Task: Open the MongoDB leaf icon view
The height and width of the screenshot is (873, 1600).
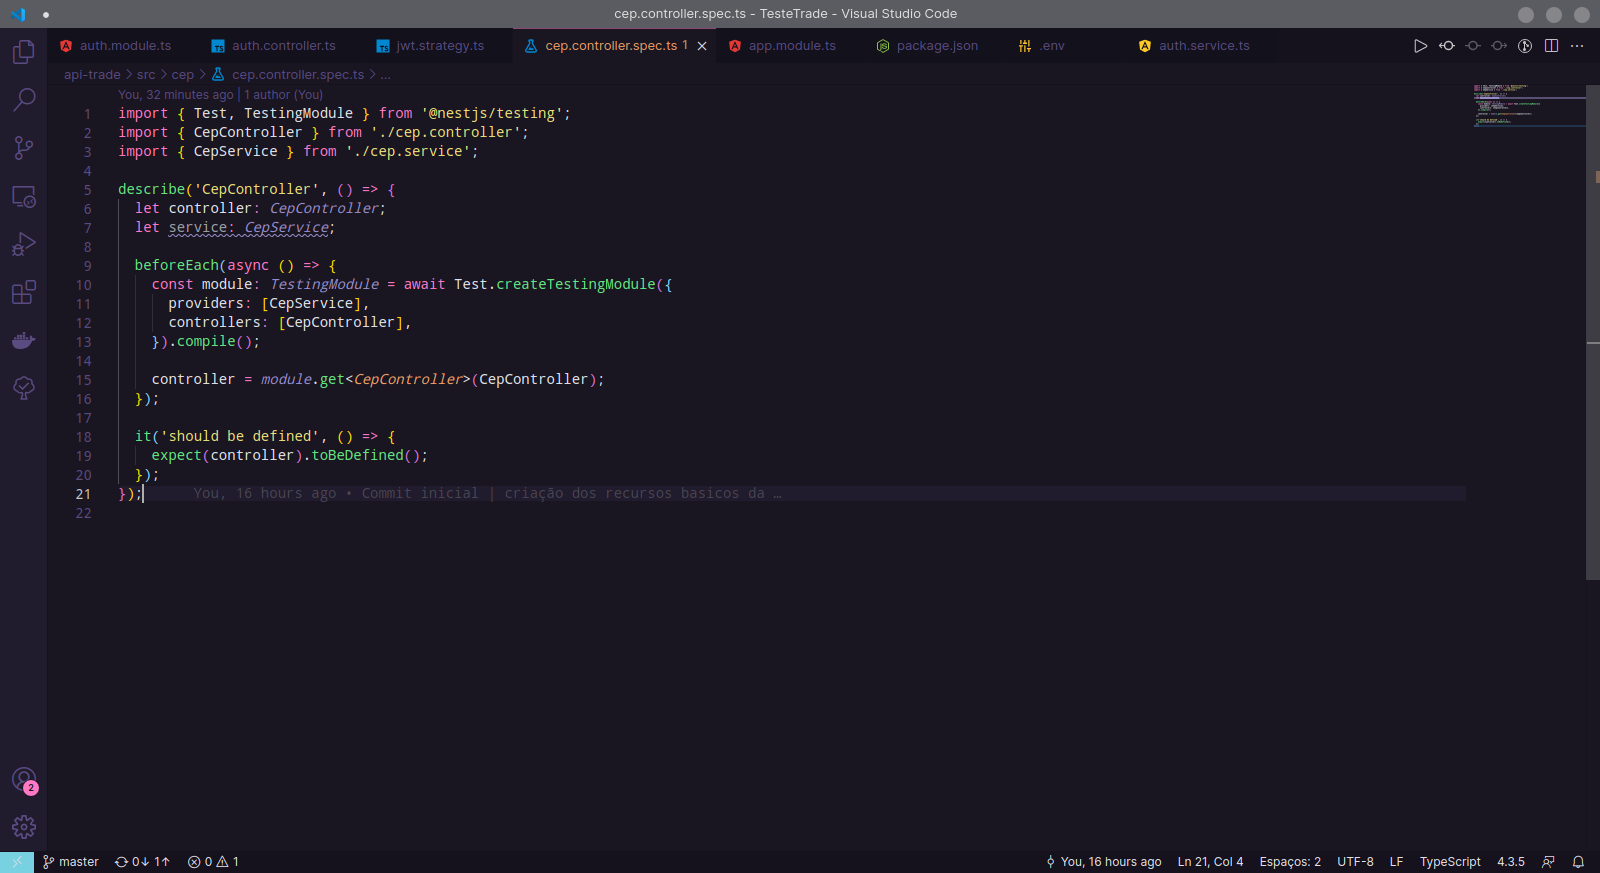Action: (23, 388)
